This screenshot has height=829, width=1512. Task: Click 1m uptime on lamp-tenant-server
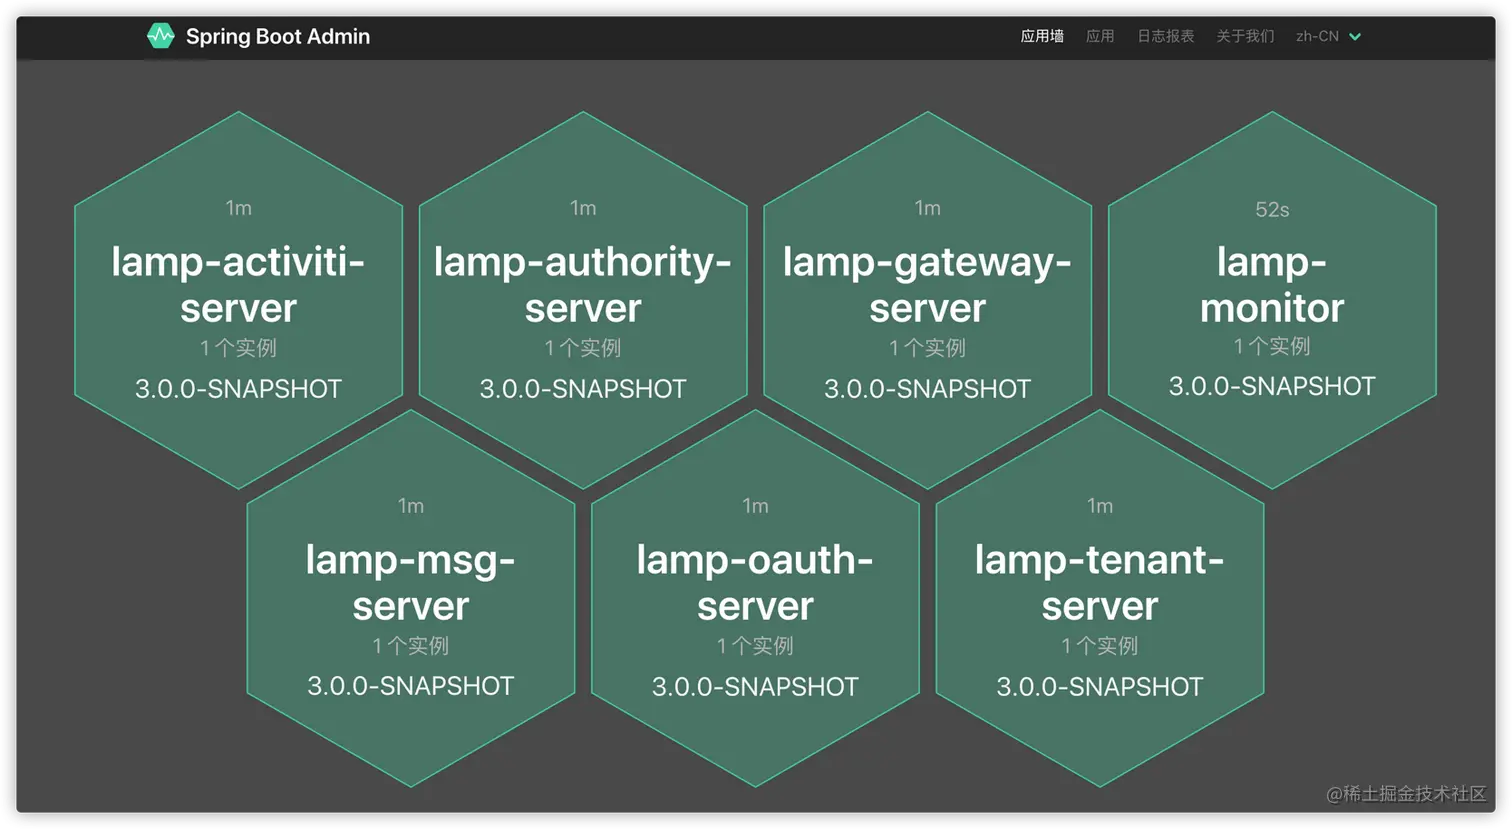(1100, 506)
